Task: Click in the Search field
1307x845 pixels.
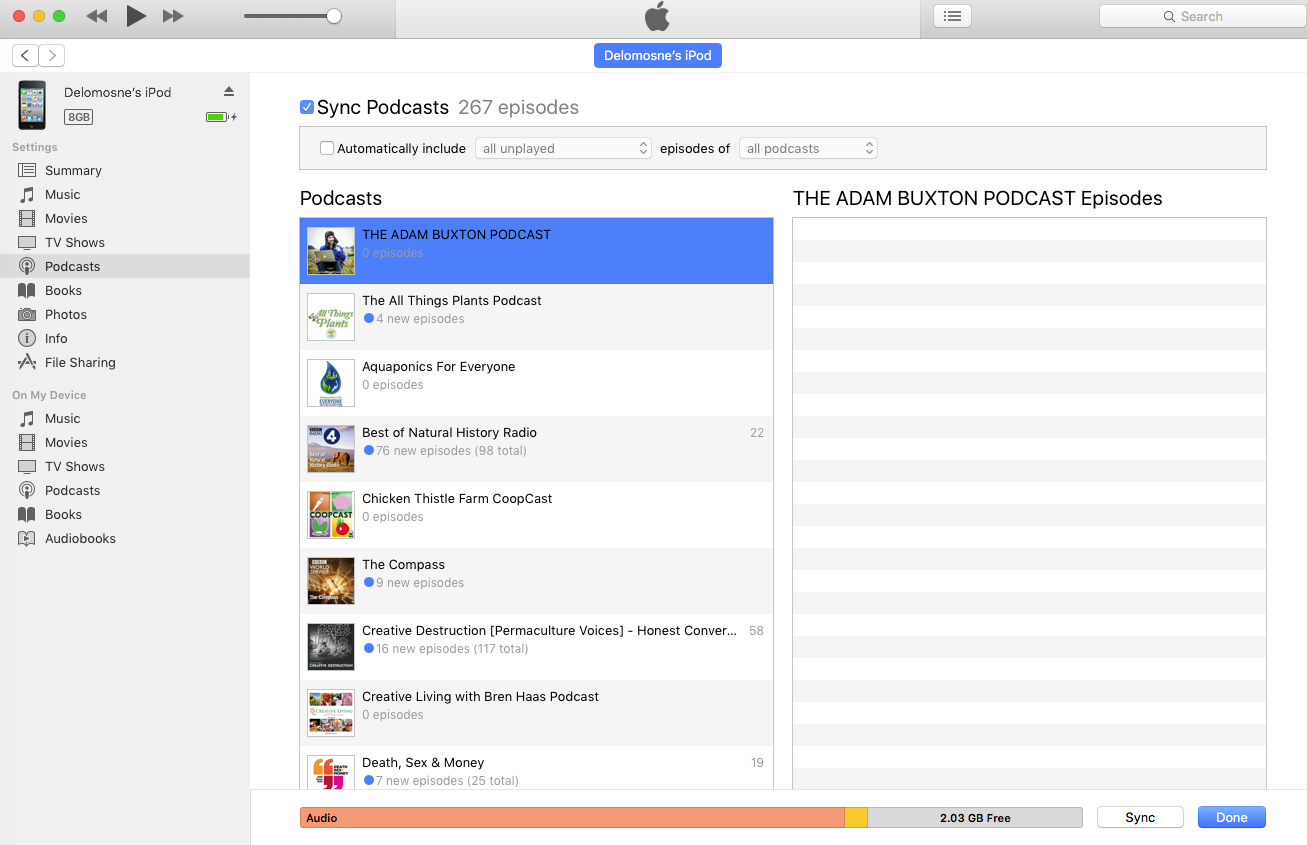Action: click(1201, 17)
